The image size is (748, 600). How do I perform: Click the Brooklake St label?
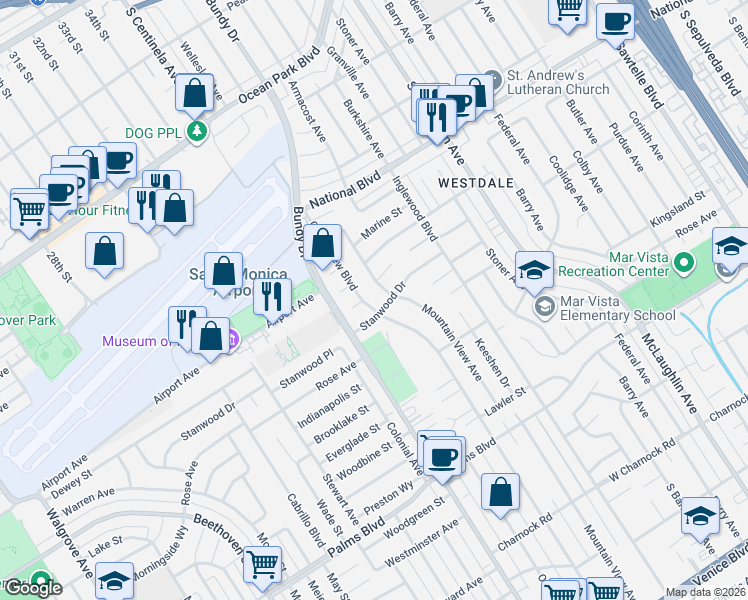coord(341,424)
